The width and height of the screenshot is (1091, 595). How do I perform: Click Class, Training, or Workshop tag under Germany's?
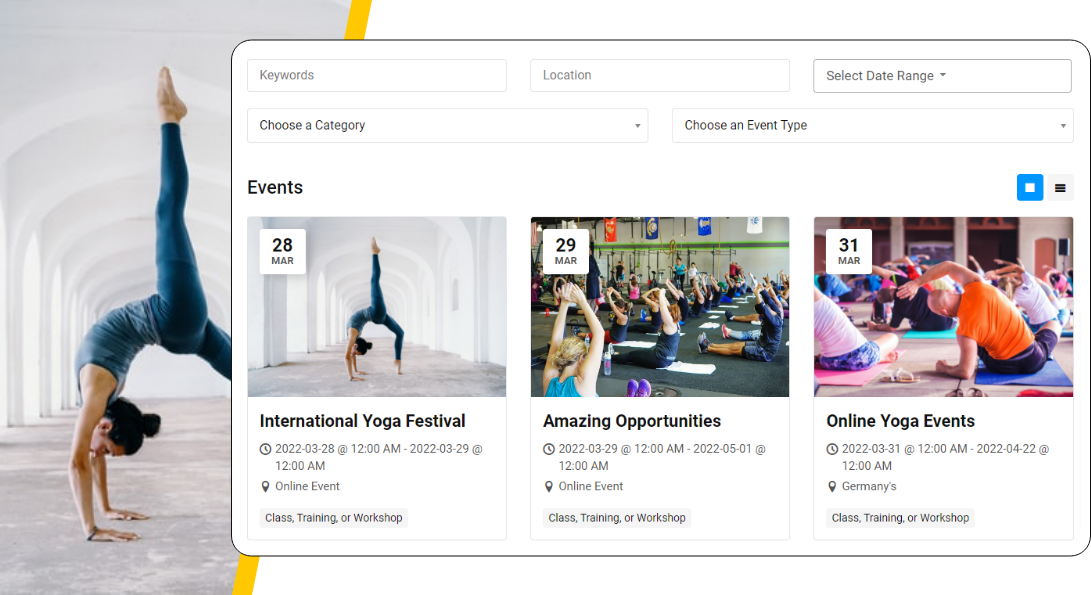coord(900,518)
